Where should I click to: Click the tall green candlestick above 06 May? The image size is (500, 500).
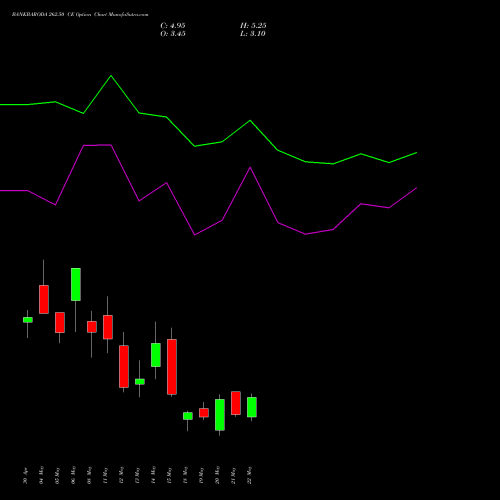(x=76, y=284)
